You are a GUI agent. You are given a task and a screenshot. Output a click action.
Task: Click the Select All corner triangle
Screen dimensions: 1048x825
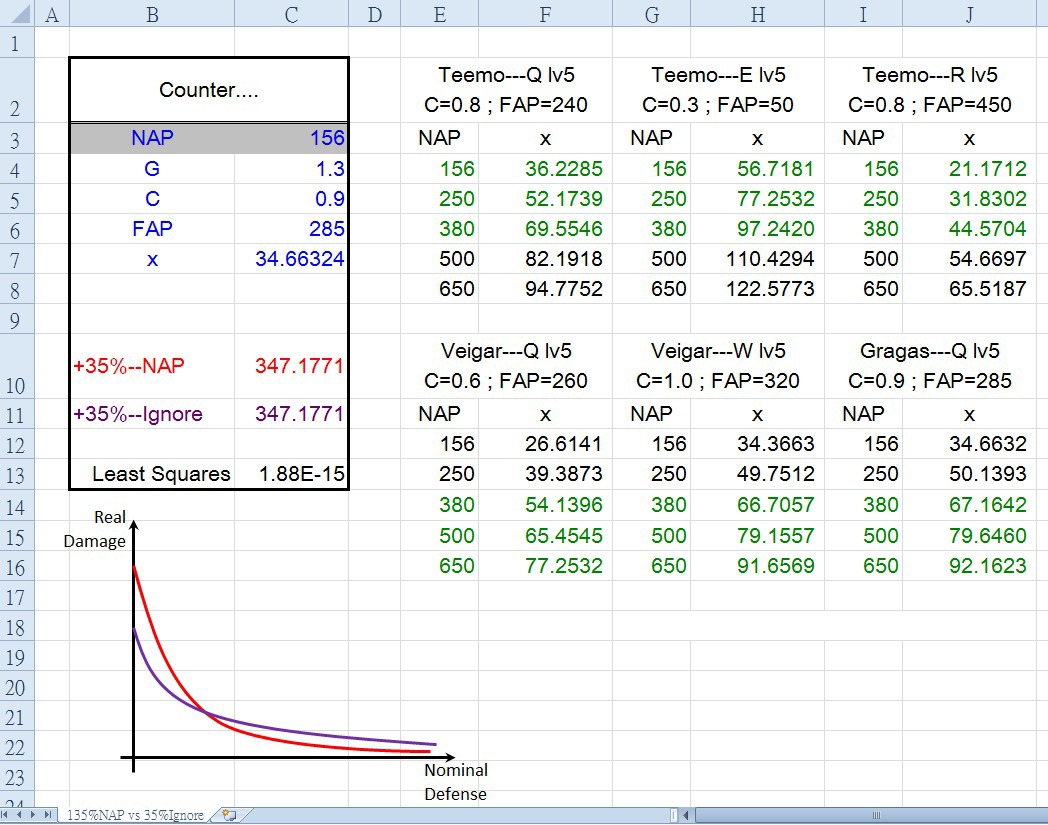coord(18,13)
